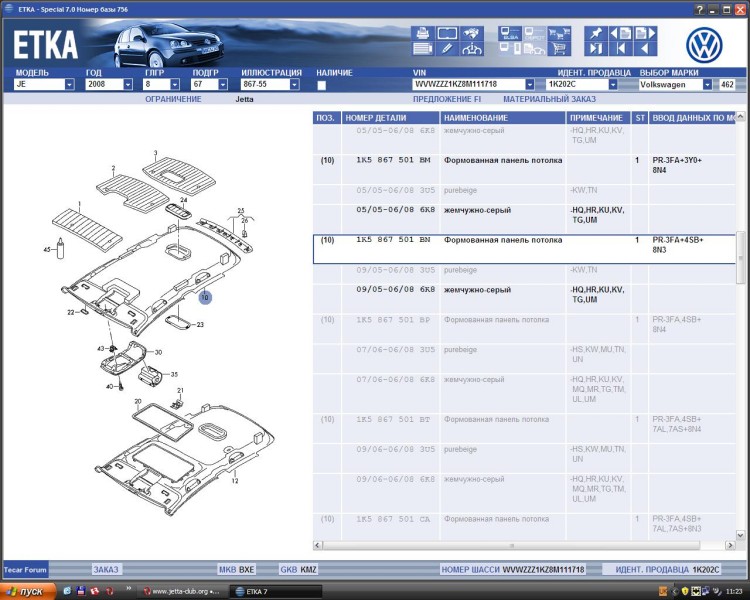Open the ИЛЛЮСТРАЦИЯ dropdown showing 867-55

click(294, 85)
